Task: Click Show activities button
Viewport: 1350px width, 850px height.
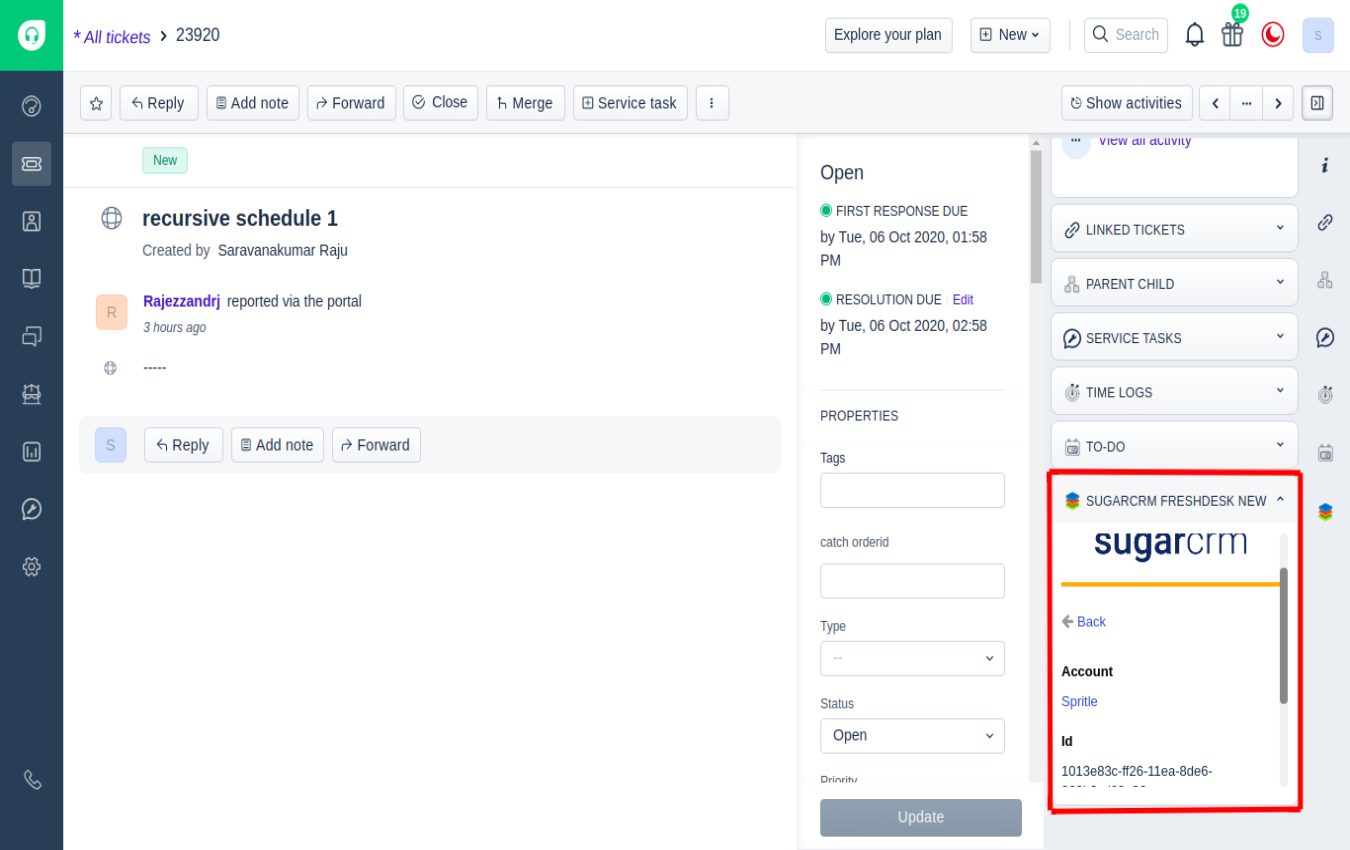Action: coord(1127,103)
